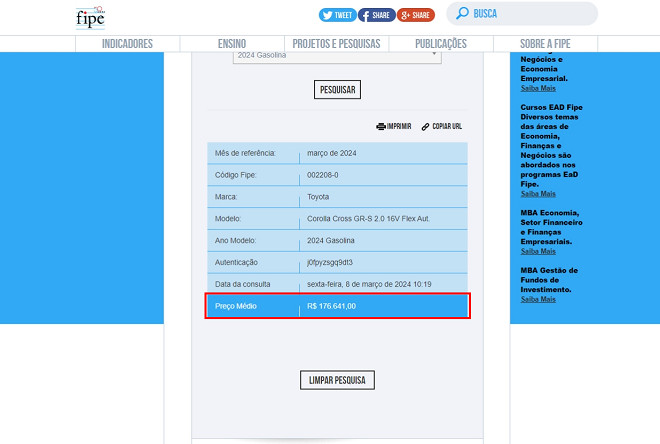Focus the Busca search field

coord(530,14)
